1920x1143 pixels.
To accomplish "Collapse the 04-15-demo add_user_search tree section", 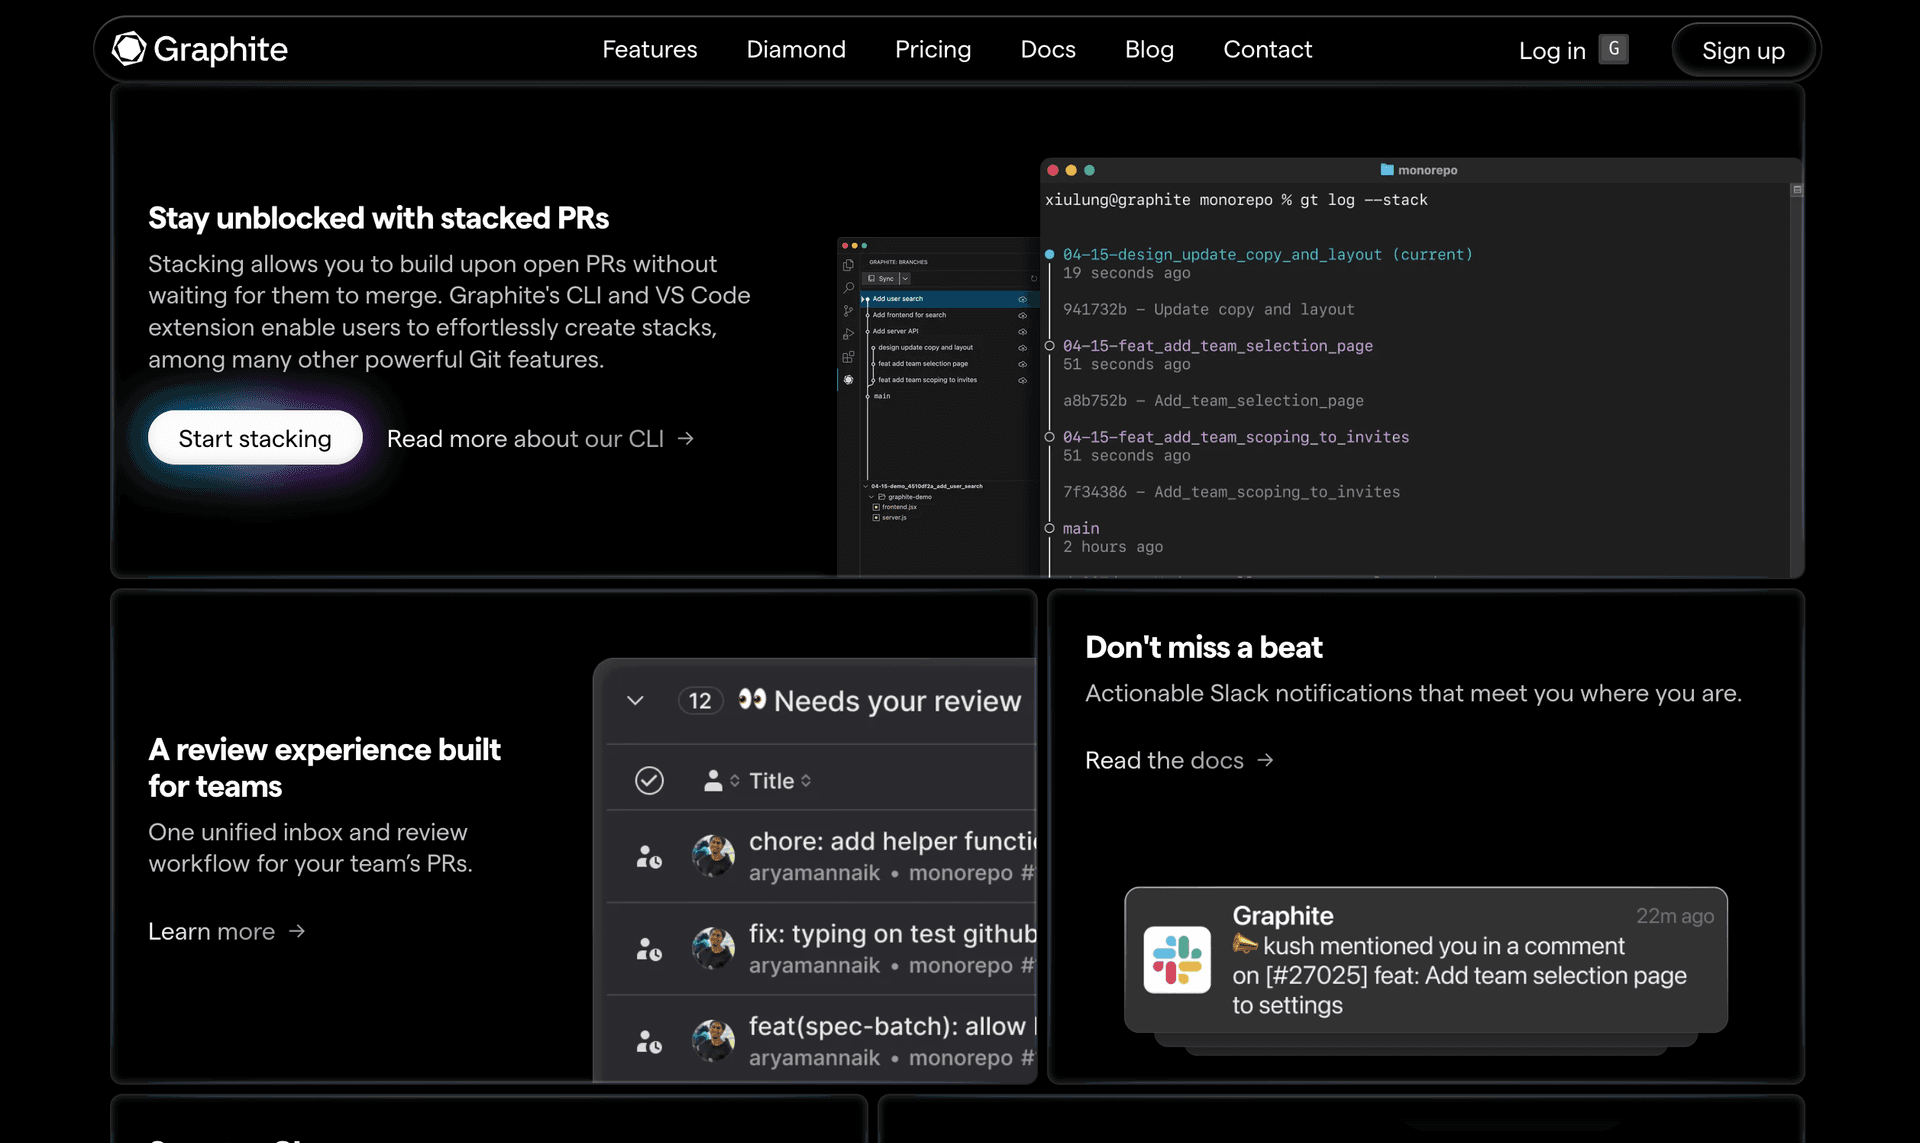I will tap(865, 486).
